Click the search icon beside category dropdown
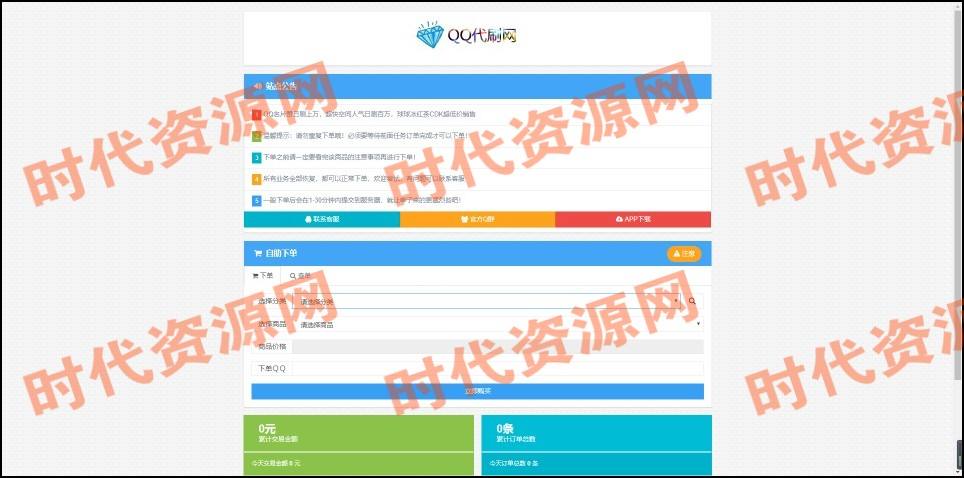The height and width of the screenshot is (478, 964). coord(692,301)
